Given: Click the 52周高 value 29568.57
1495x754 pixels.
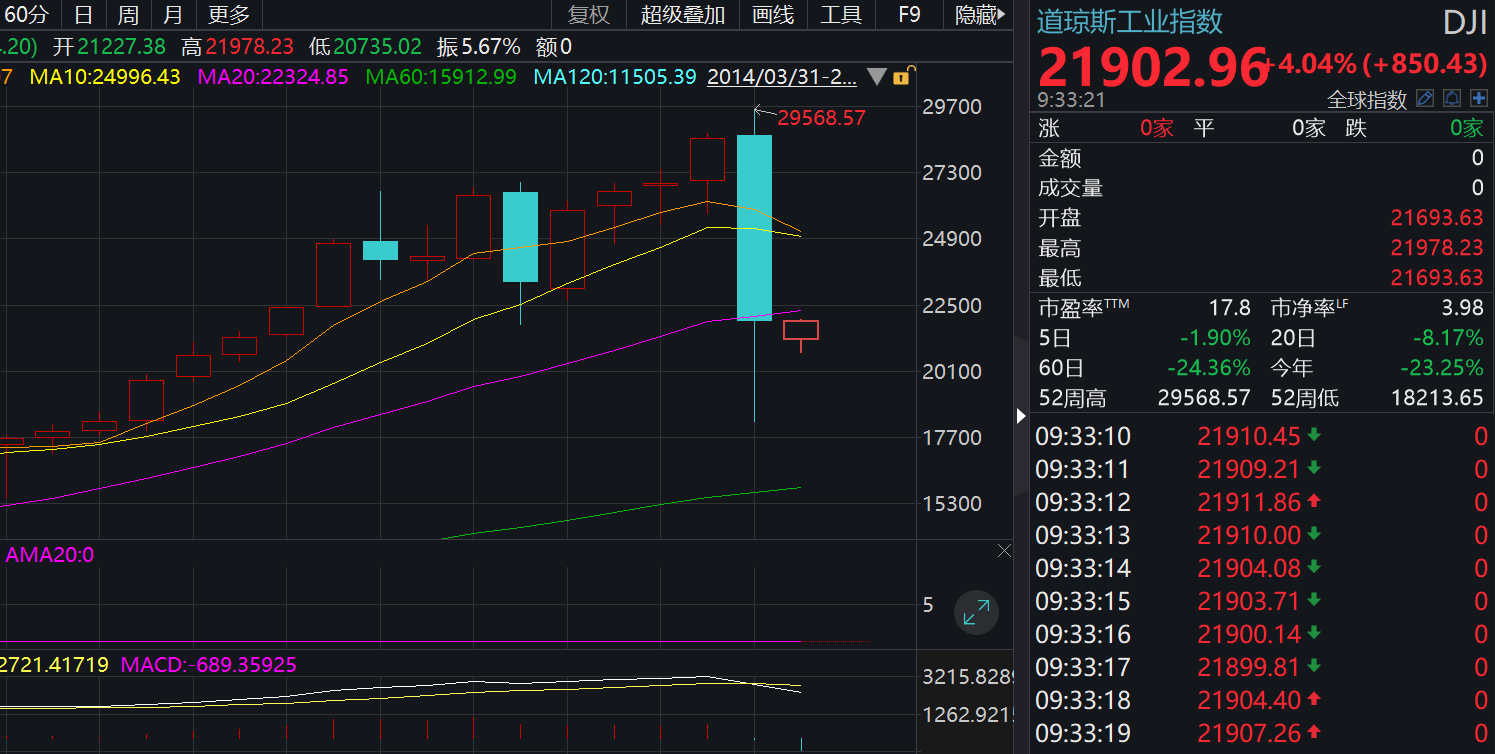Looking at the screenshot, I should click(x=1204, y=397).
